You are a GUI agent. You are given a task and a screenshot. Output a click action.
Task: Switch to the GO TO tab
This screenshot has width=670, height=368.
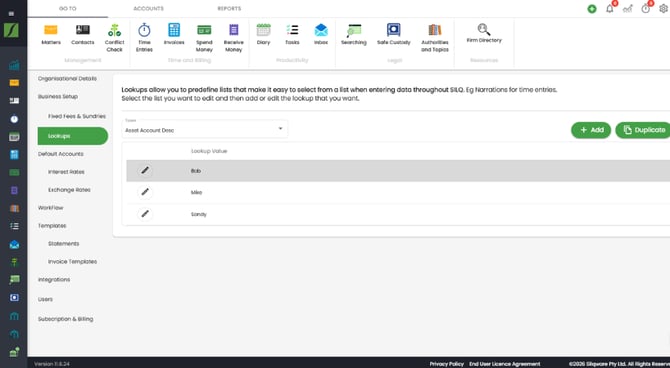pyautogui.click(x=68, y=9)
